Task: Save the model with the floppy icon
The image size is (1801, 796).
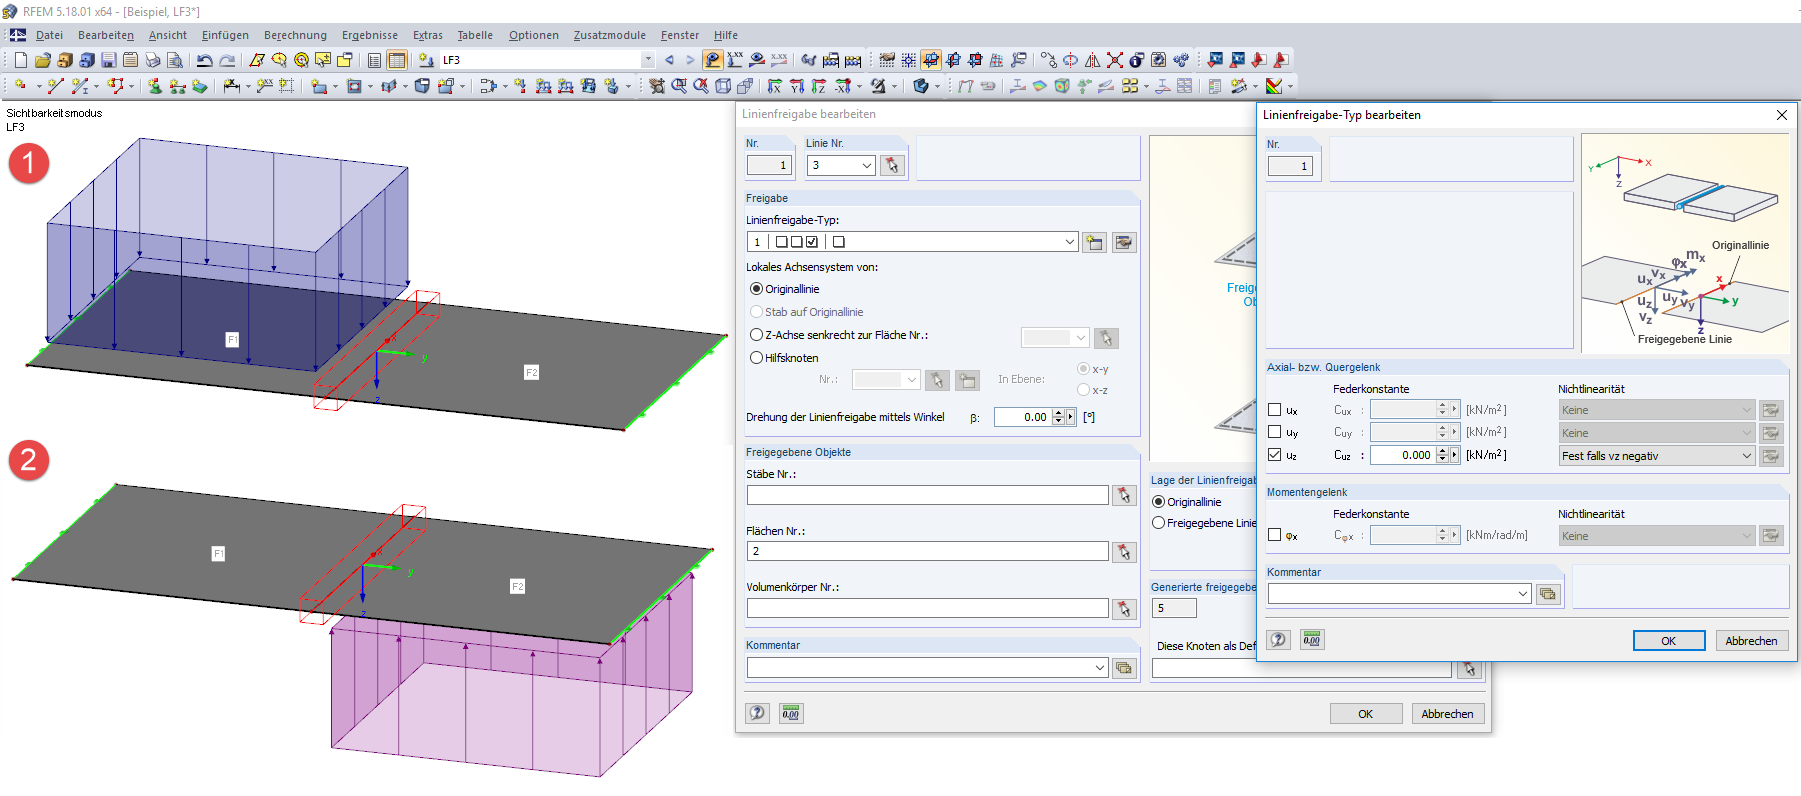Action: point(109,60)
